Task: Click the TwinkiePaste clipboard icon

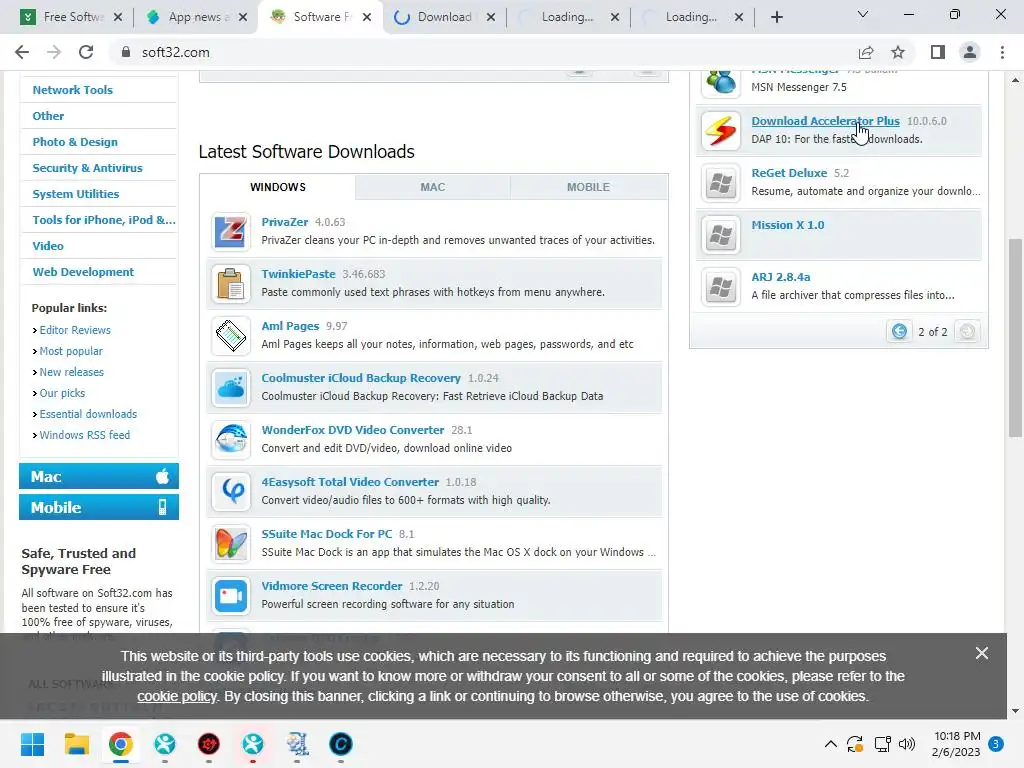Action: (231, 283)
